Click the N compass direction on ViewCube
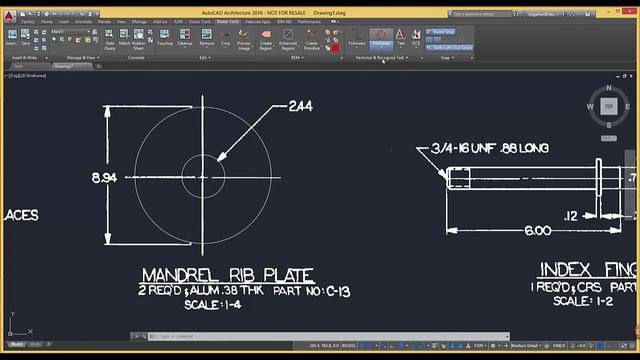This screenshot has height=360, width=640. [609, 88]
